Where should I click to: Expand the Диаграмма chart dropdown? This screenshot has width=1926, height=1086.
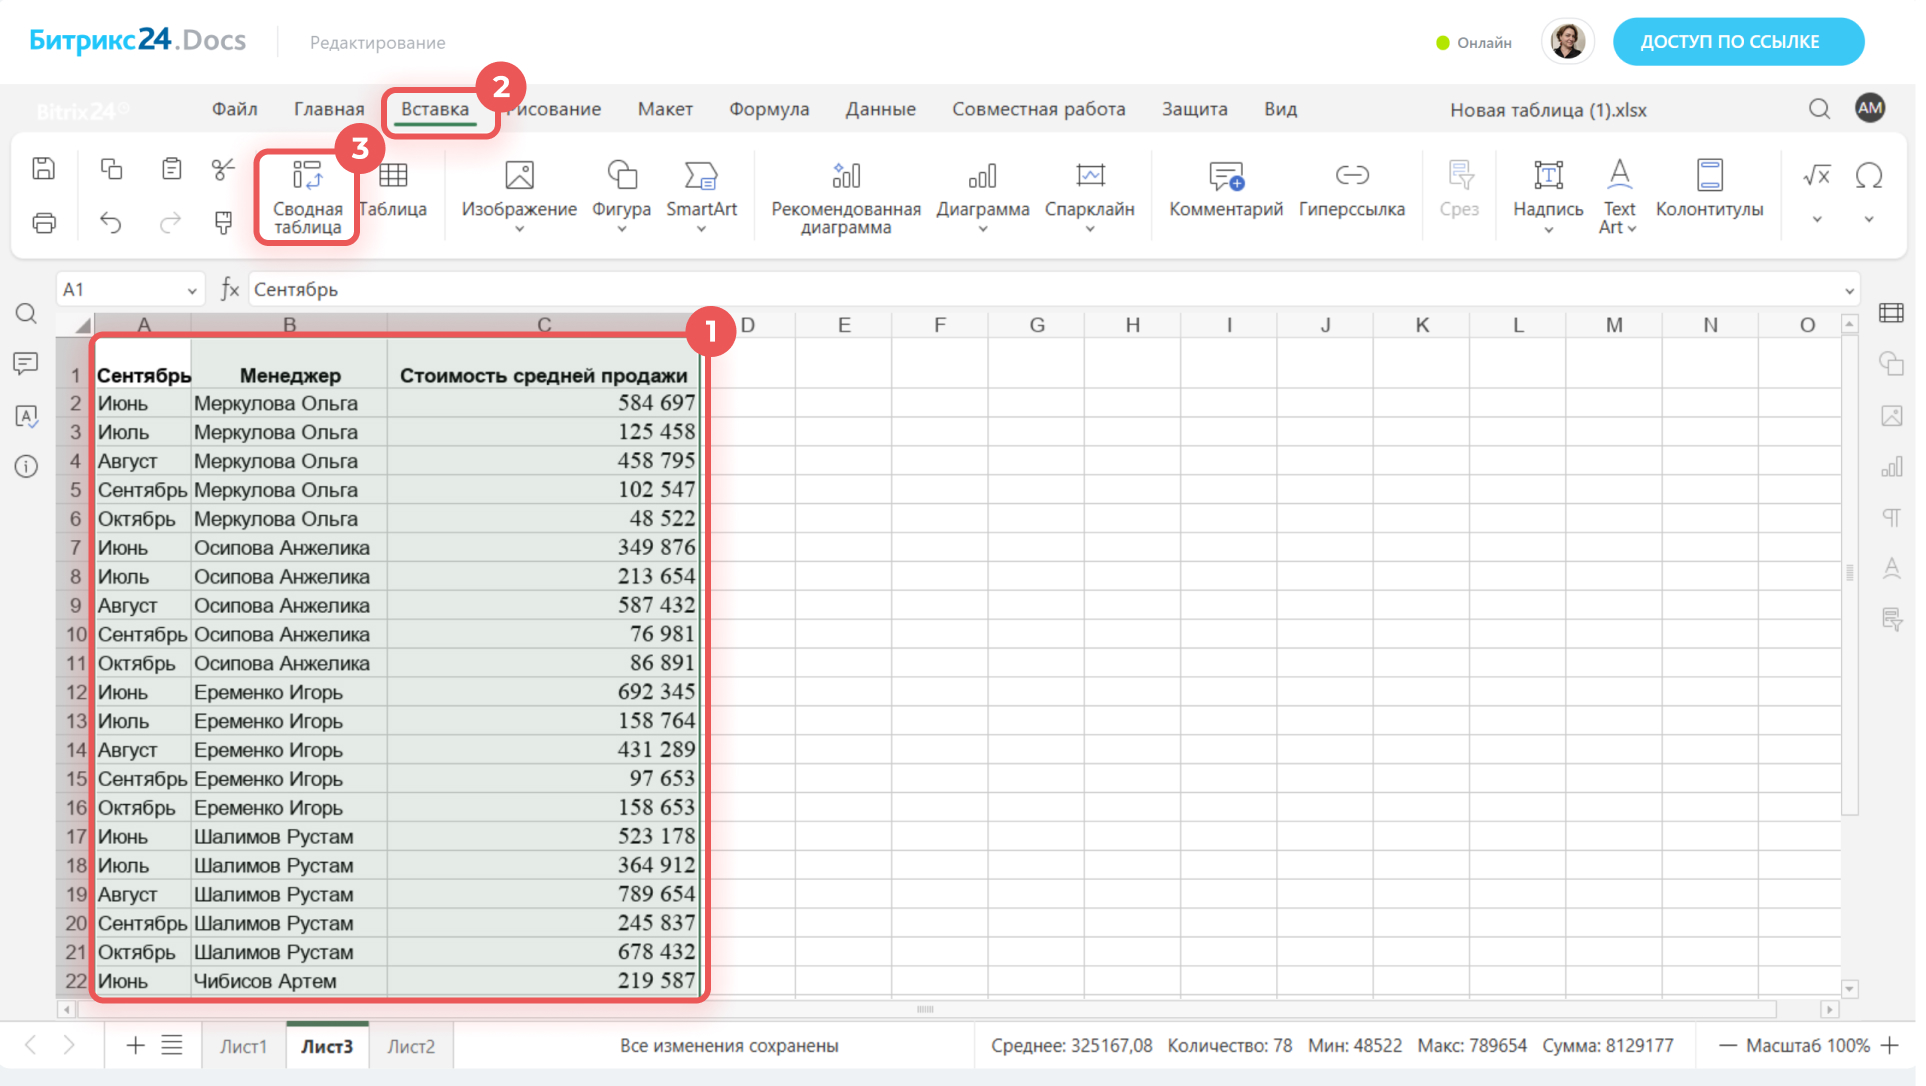982,230
